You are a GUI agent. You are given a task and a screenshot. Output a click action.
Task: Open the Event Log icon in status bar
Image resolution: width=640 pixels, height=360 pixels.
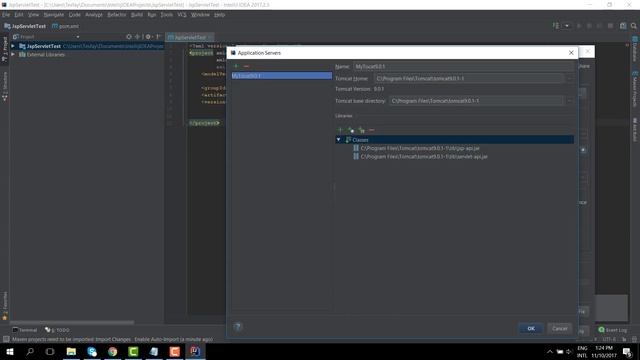click(x=601, y=330)
